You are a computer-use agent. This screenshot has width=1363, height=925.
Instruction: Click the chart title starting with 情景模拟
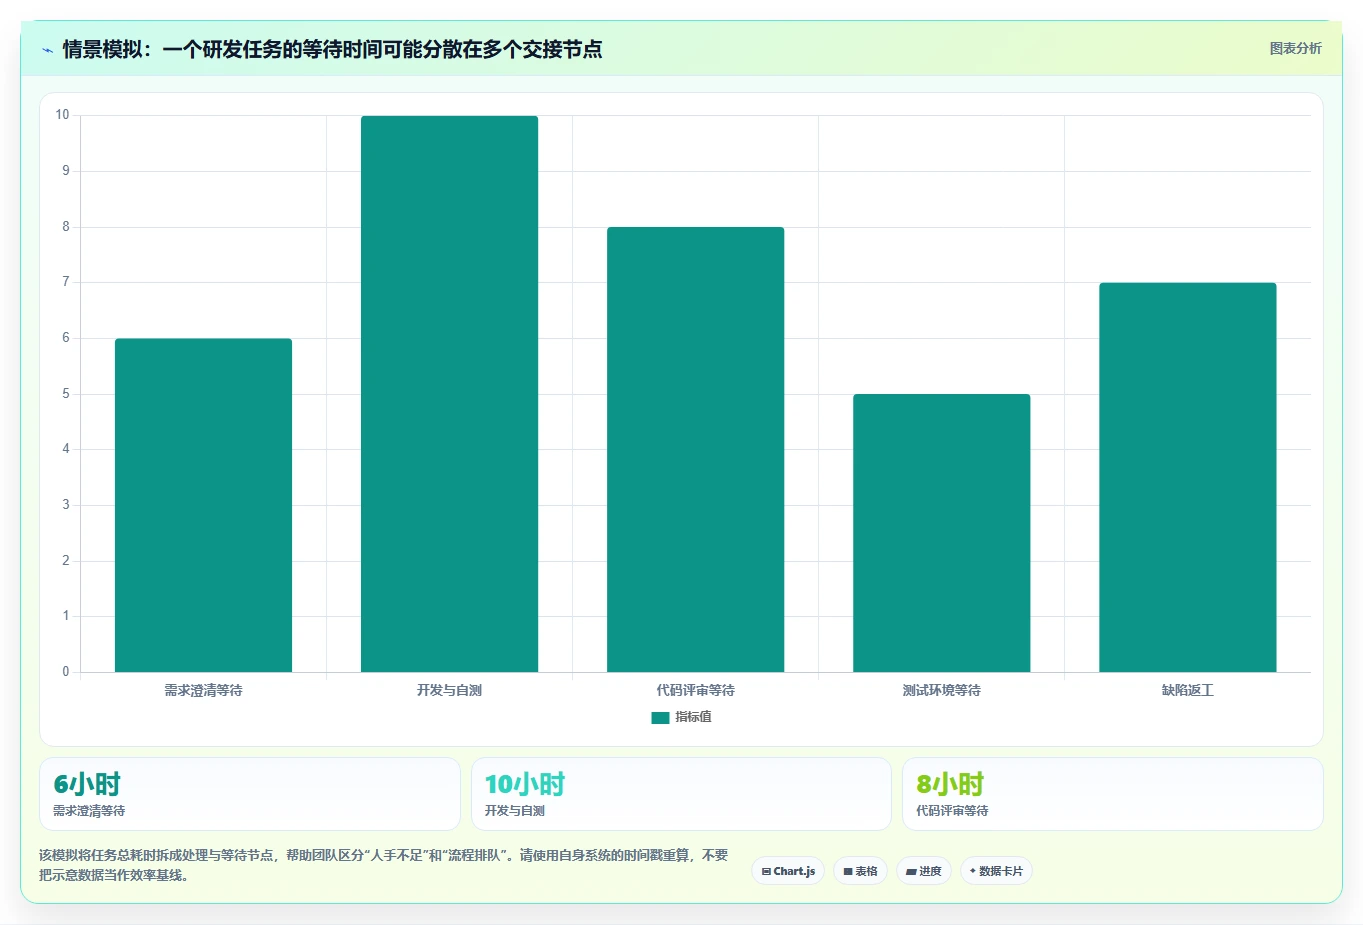coord(332,49)
